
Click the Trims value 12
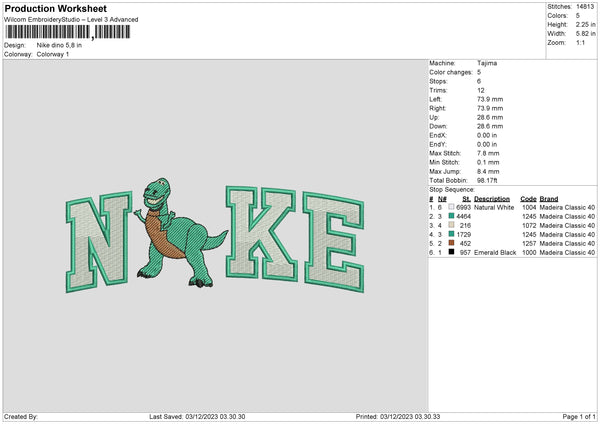click(x=481, y=91)
